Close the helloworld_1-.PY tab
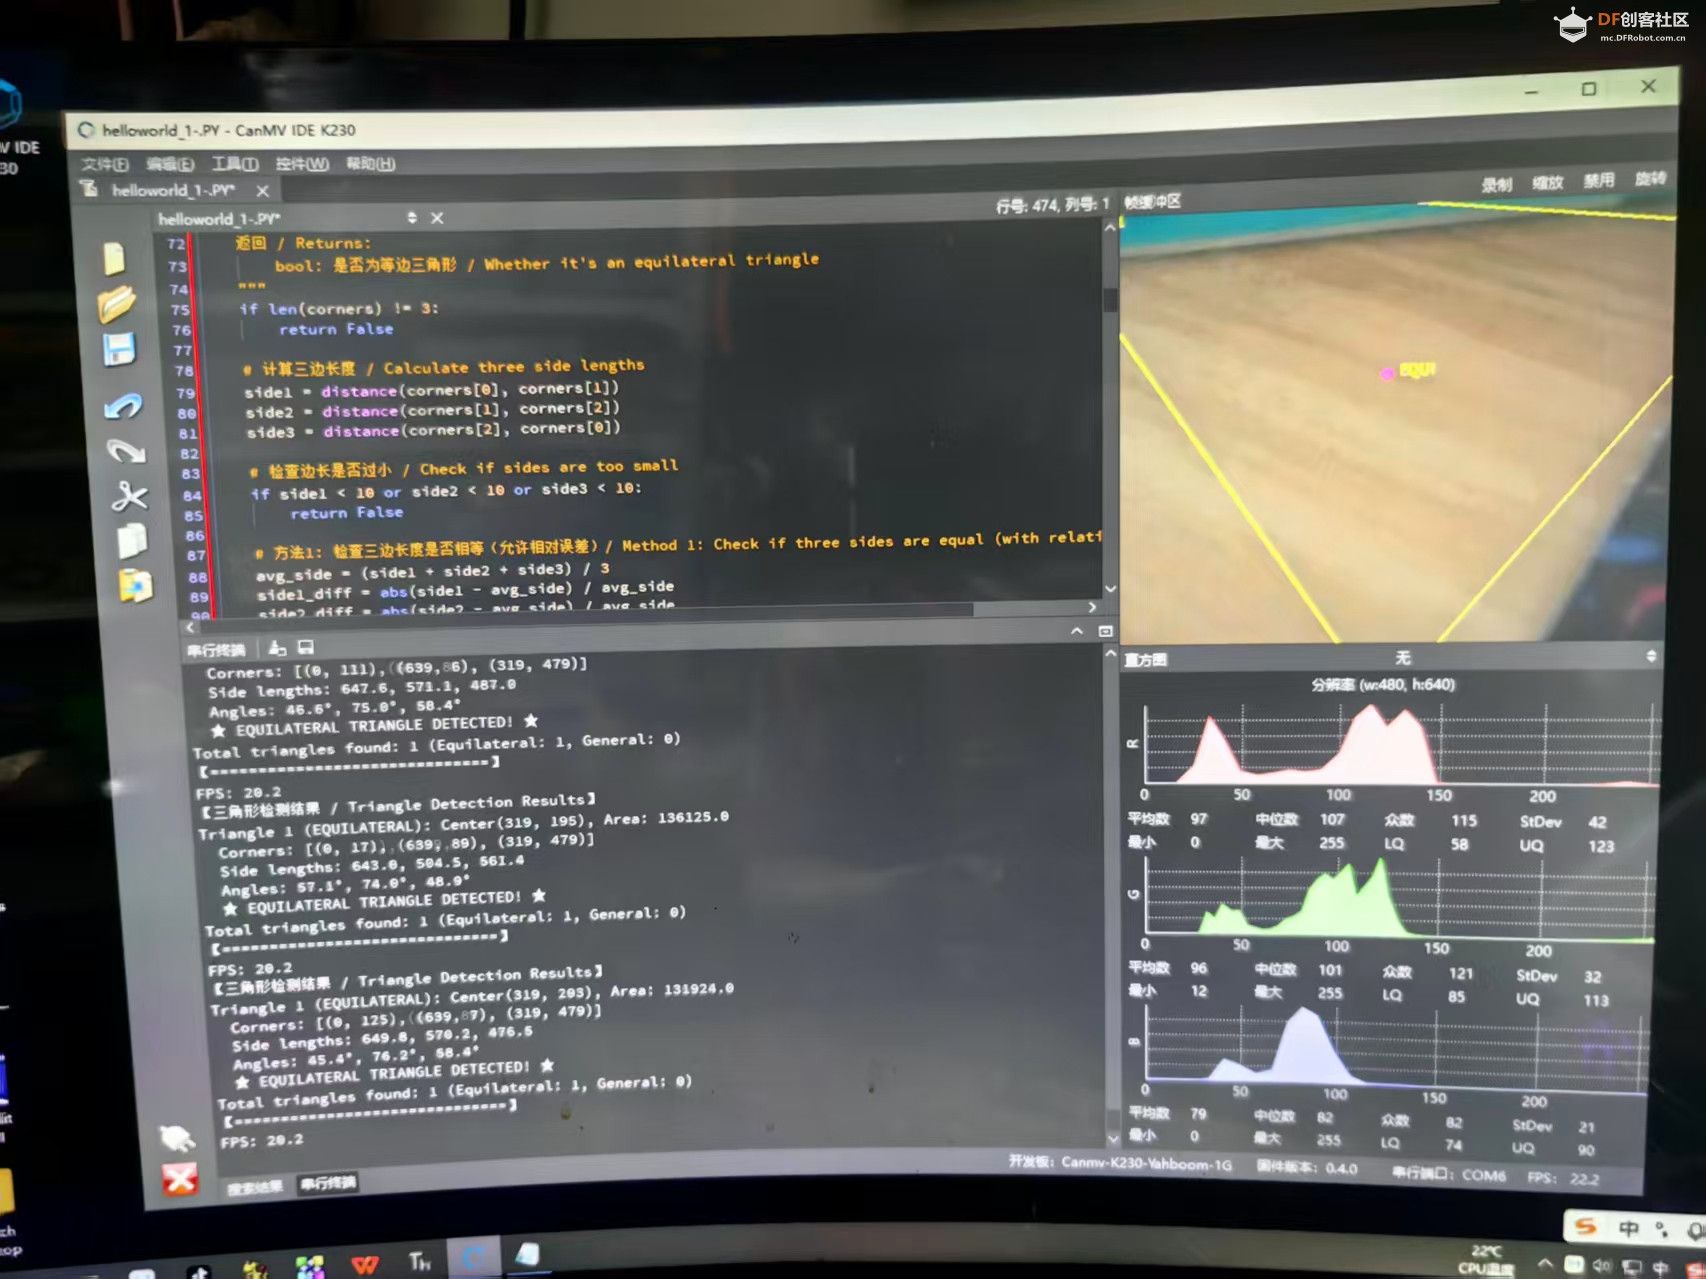 tap(262, 190)
